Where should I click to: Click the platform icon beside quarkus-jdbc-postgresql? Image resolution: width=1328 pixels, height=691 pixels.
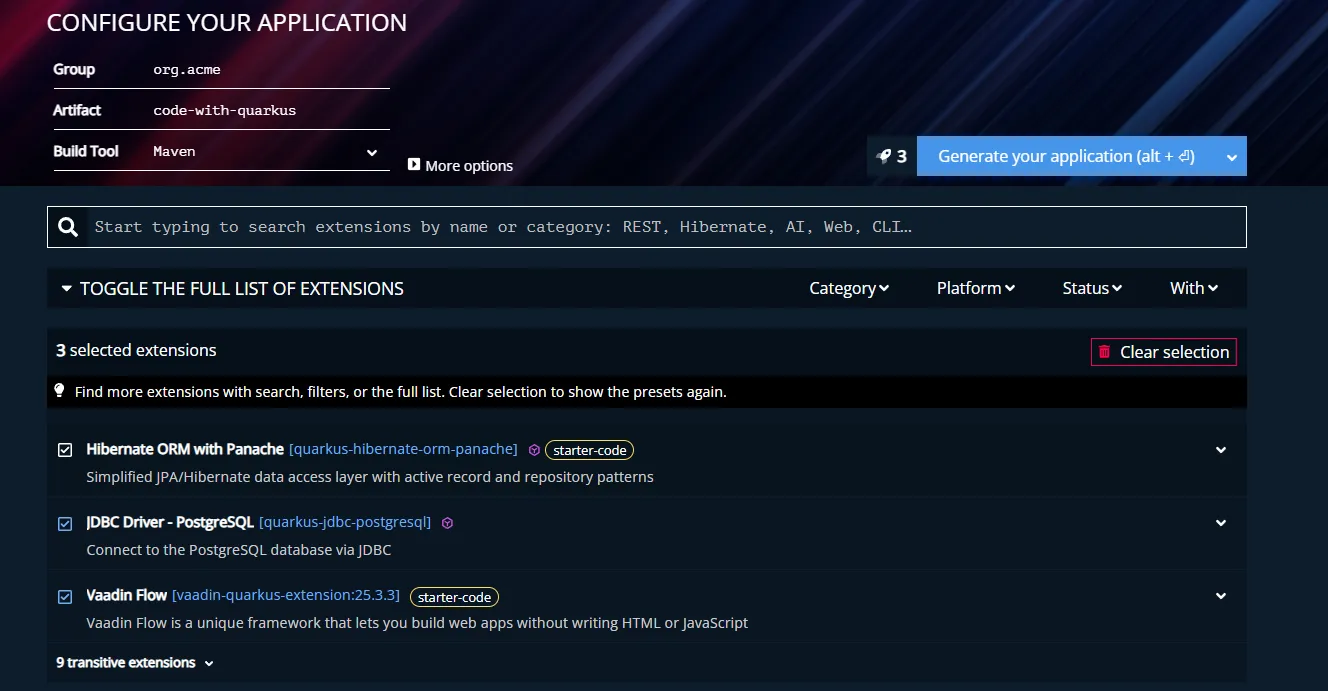pyautogui.click(x=447, y=523)
